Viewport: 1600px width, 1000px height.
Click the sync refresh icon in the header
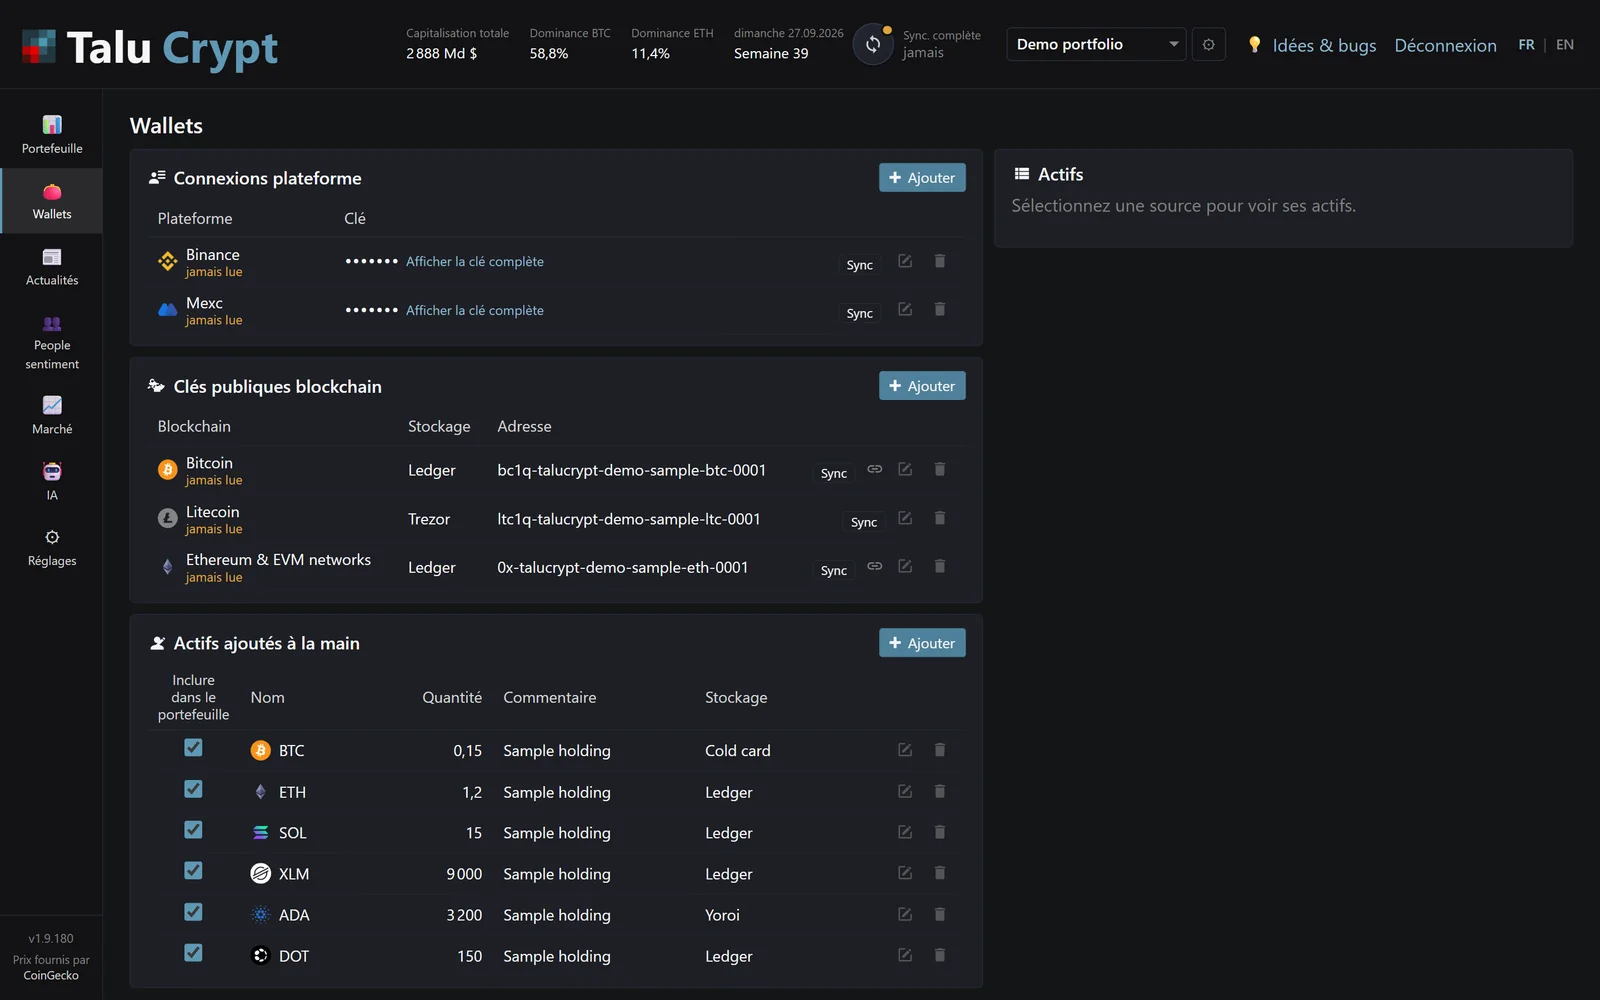click(x=873, y=44)
